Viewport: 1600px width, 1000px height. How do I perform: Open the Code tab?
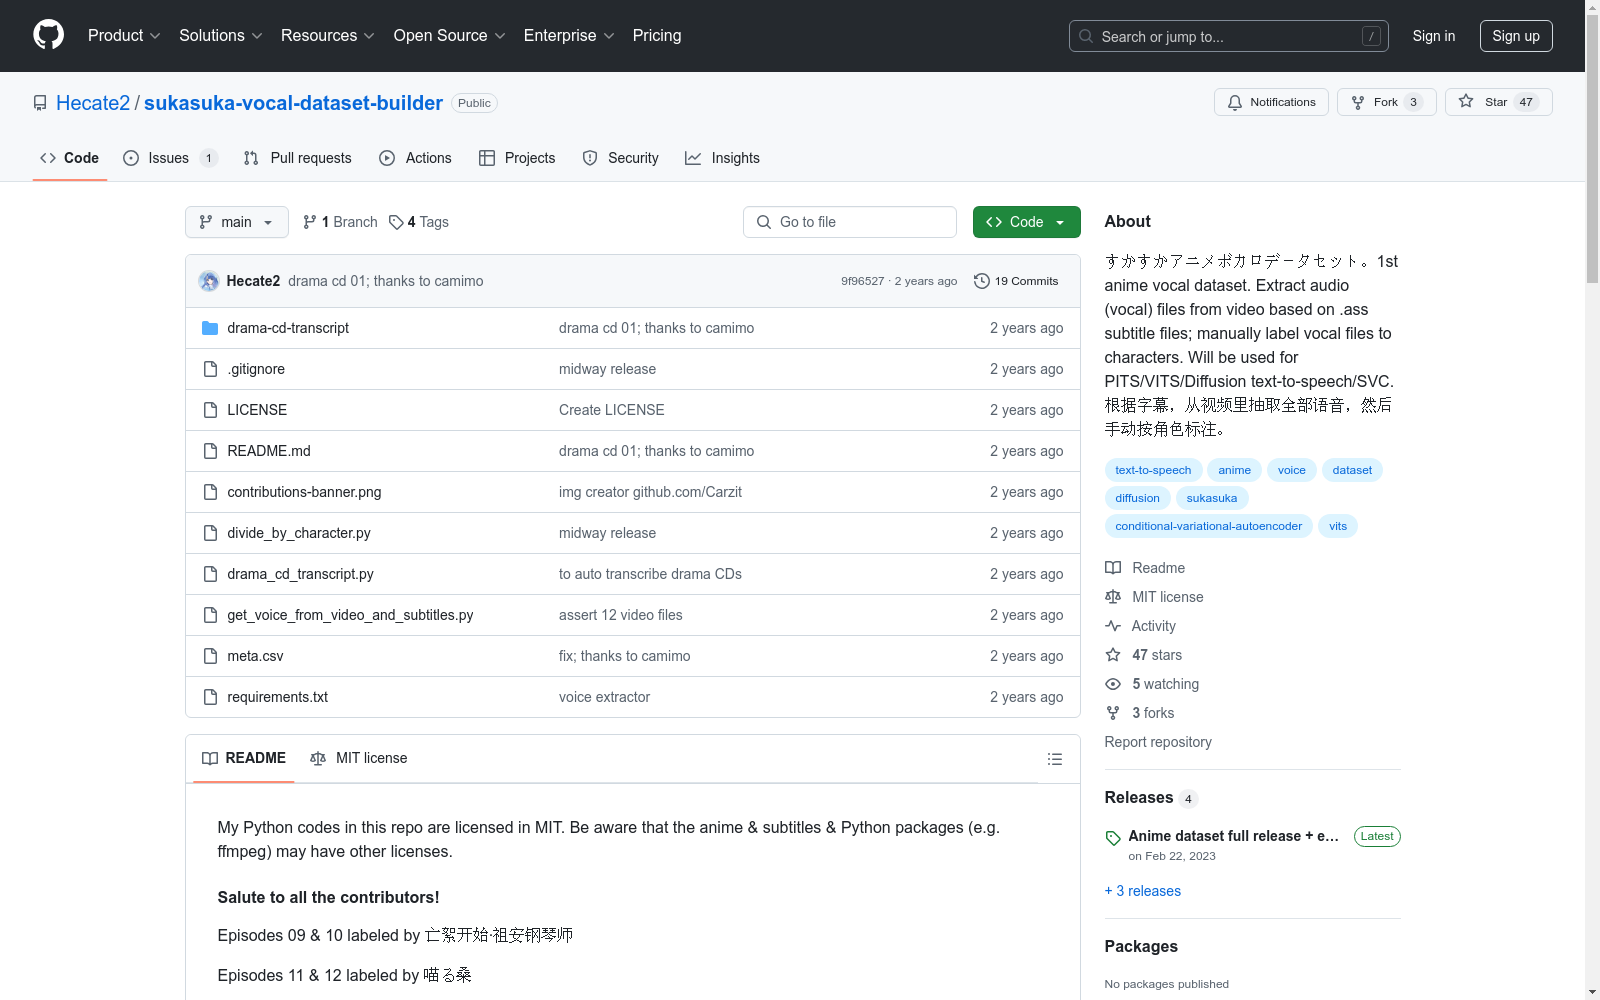(70, 158)
